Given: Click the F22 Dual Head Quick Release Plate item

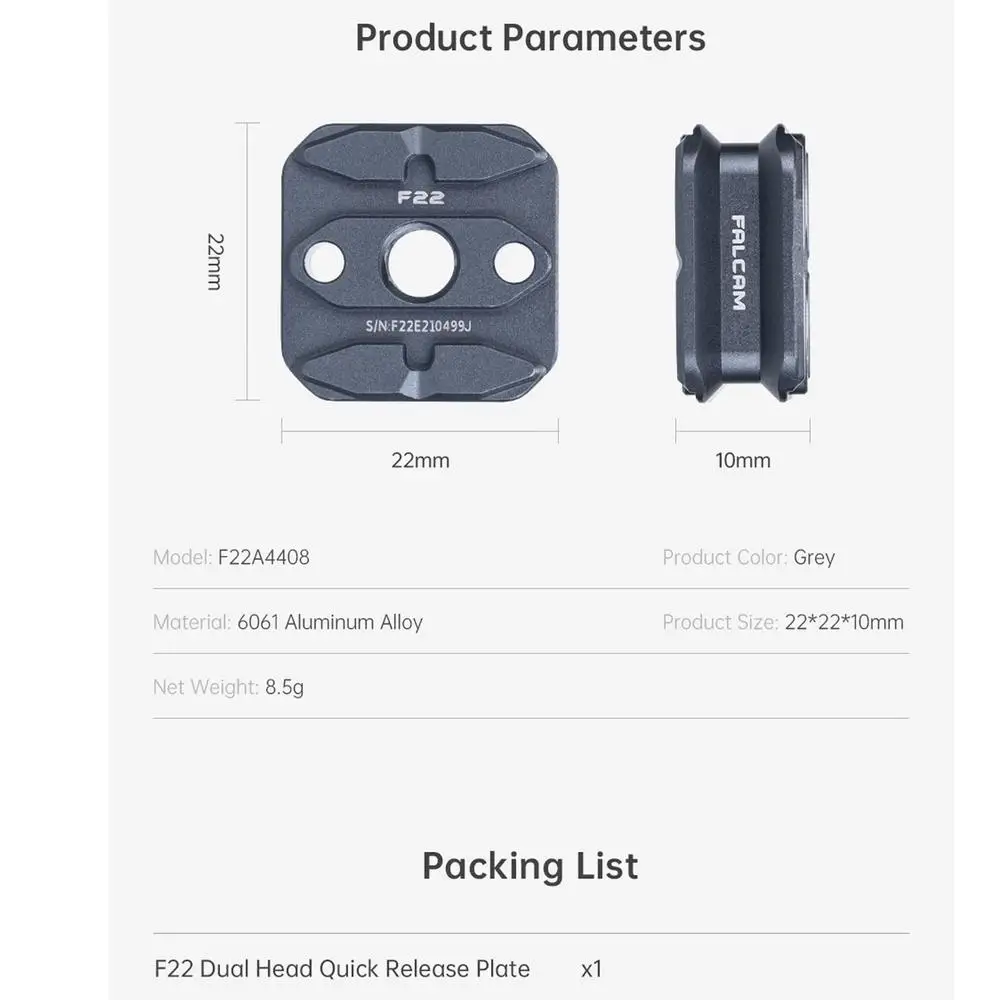Looking at the screenshot, I should [x=342, y=968].
